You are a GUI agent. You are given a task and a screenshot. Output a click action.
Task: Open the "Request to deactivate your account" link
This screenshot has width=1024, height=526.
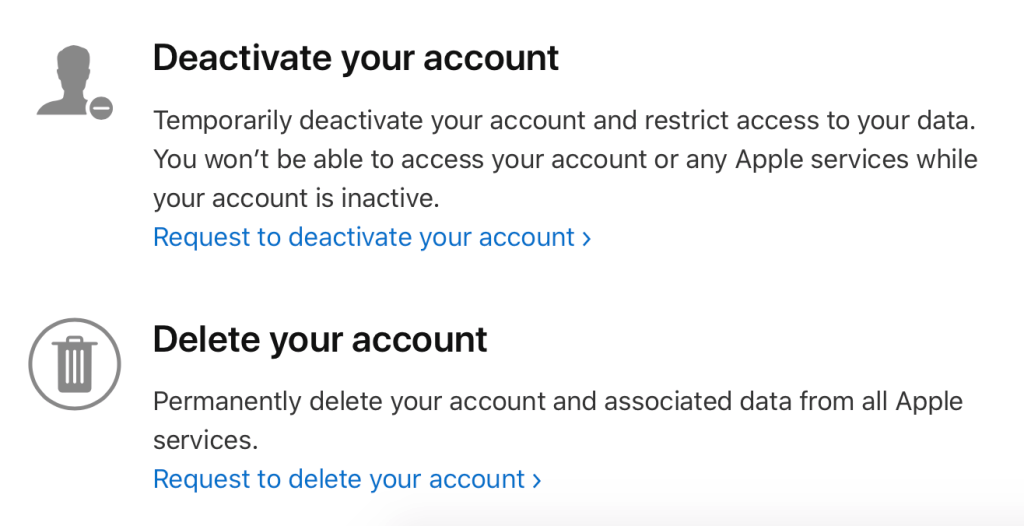(x=363, y=237)
